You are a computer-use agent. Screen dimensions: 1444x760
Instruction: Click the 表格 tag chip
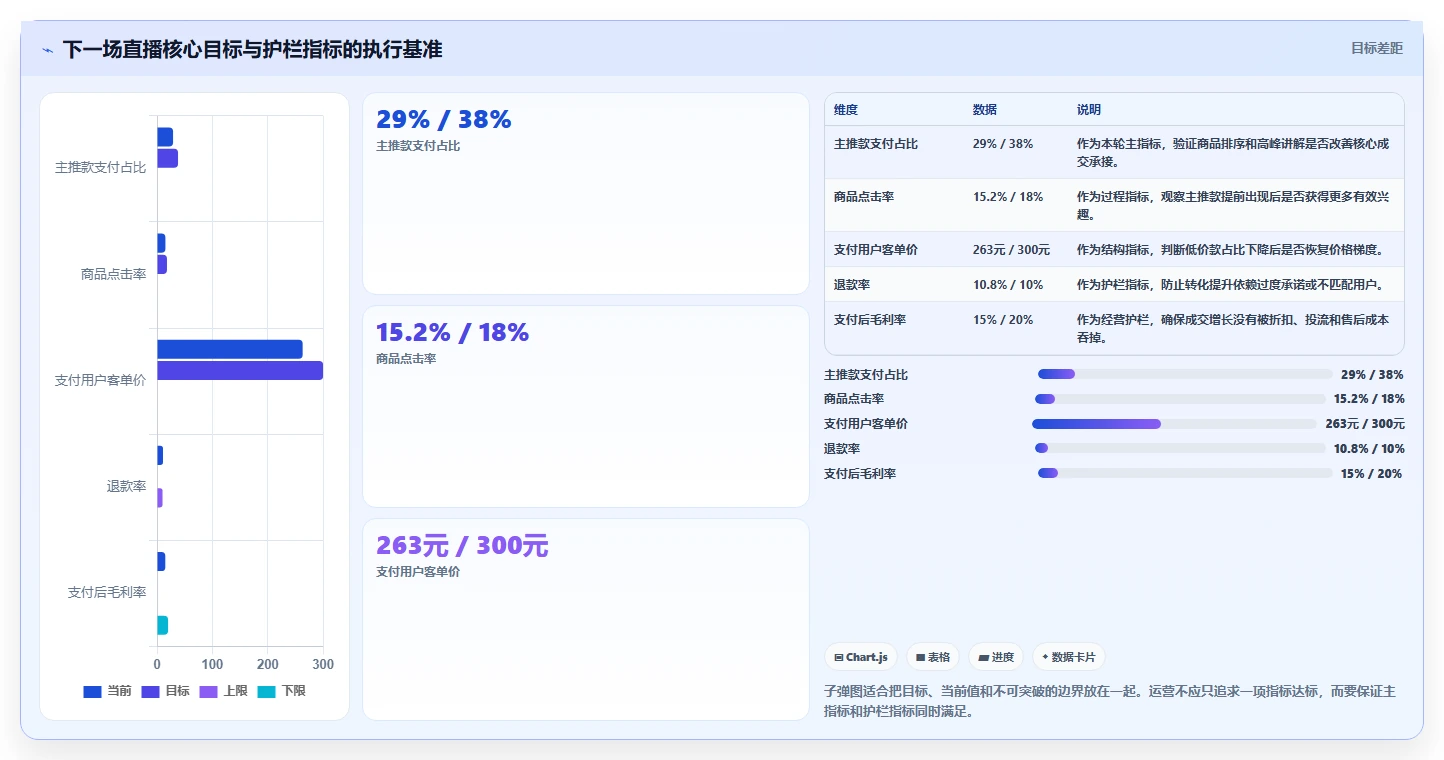point(933,657)
